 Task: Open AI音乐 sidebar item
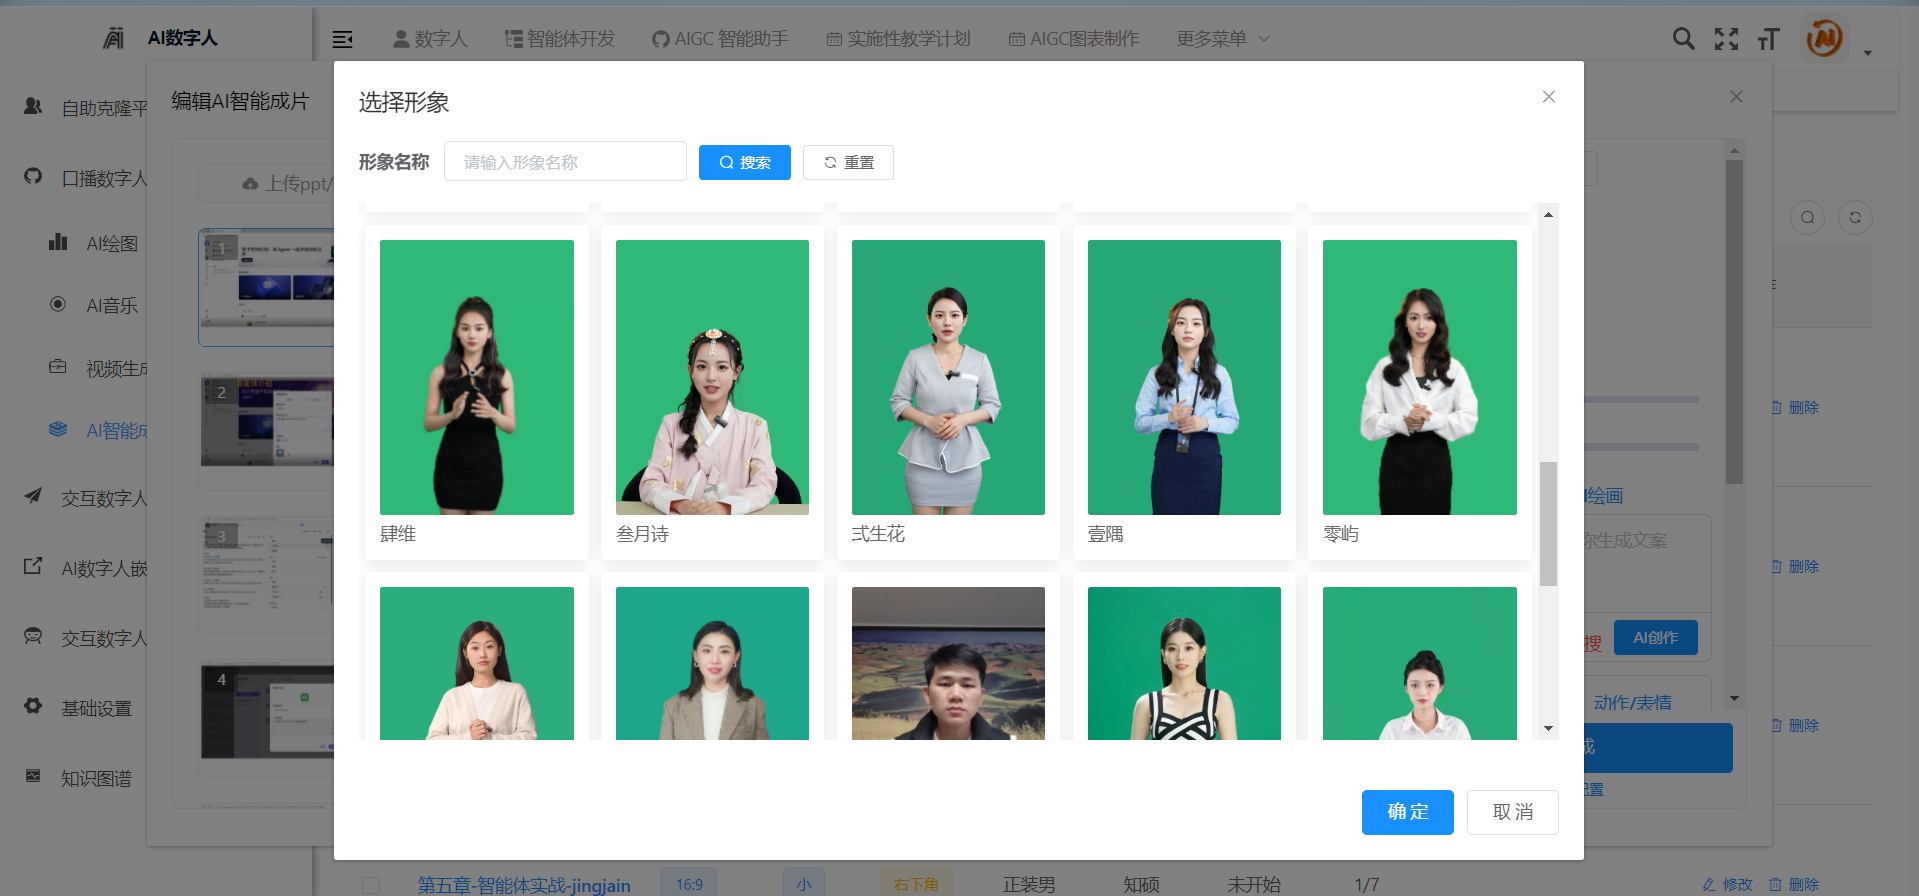(112, 305)
